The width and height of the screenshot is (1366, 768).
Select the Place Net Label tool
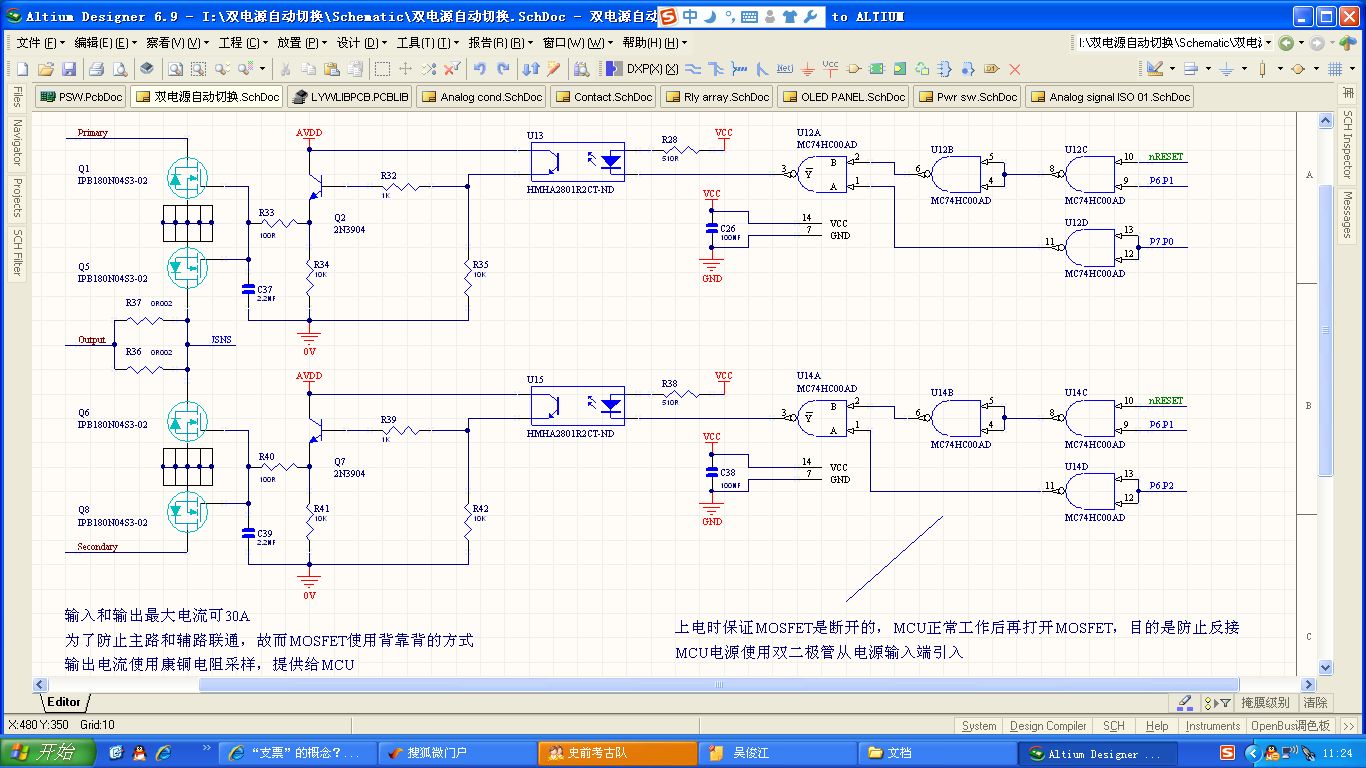(785, 69)
